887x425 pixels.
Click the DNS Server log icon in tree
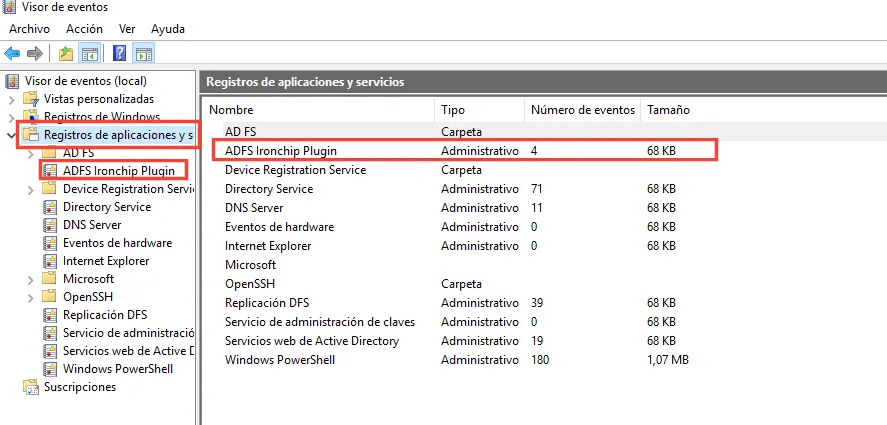pos(50,225)
